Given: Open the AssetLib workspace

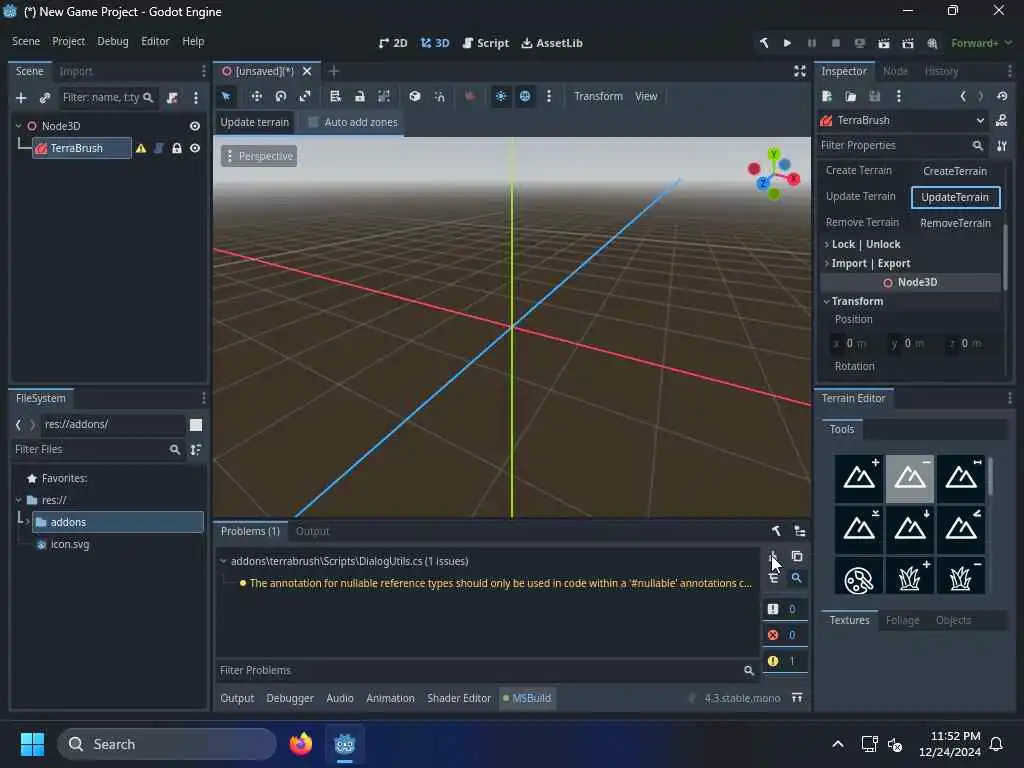Looking at the screenshot, I should point(552,43).
